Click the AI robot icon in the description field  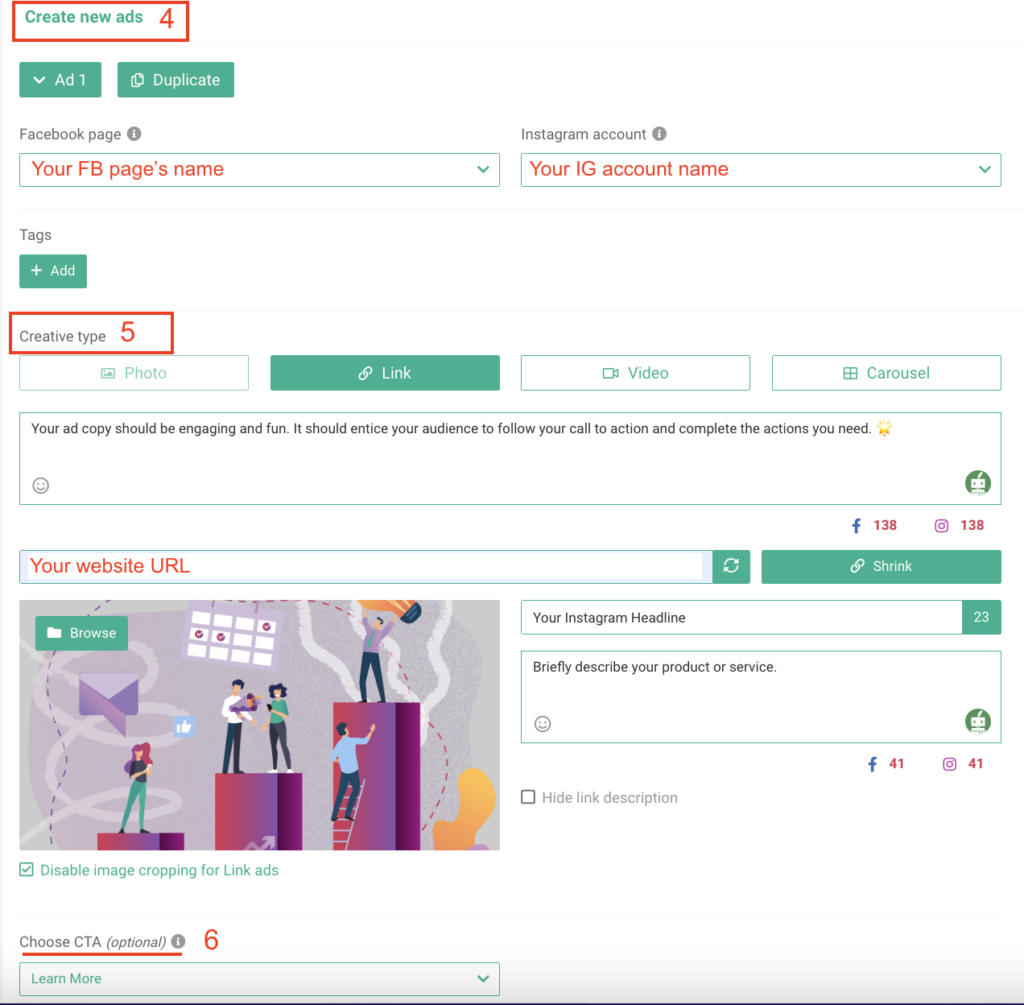point(978,719)
